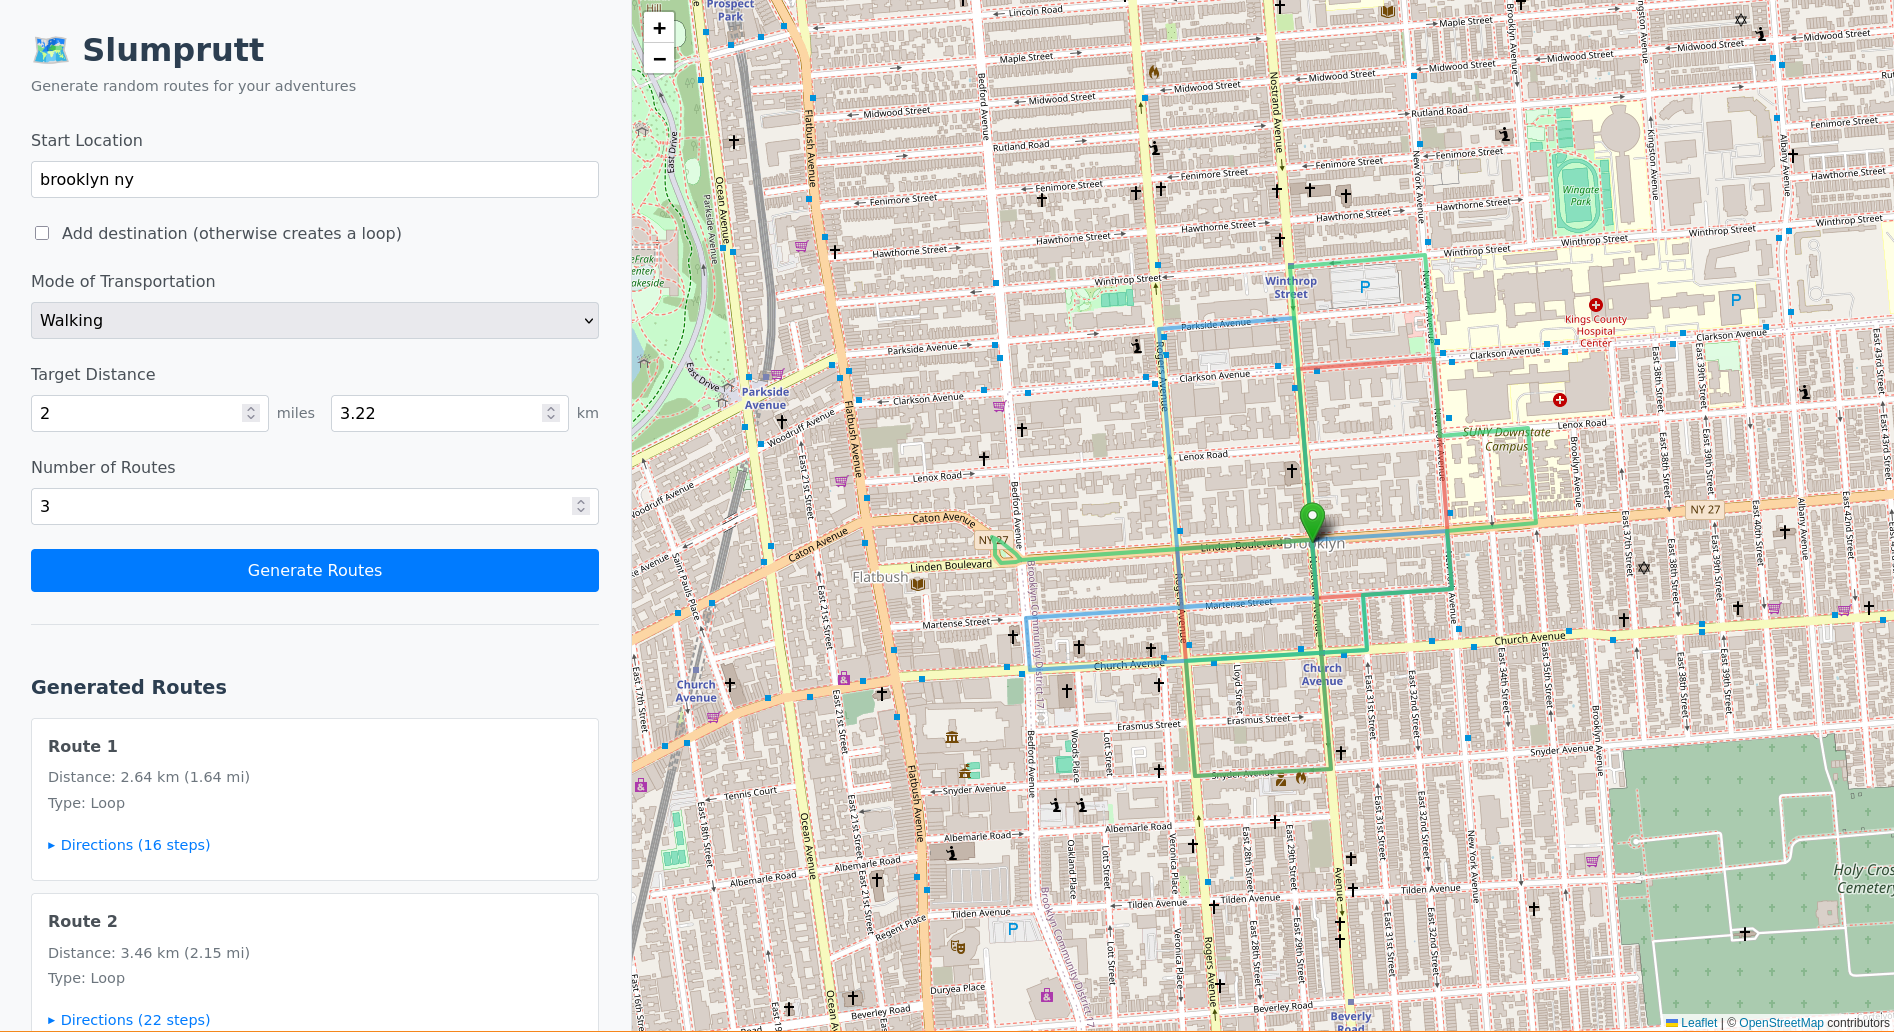1894x1032 pixels.
Task: Click the Flatbush library book icon
Action: pos(918,584)
